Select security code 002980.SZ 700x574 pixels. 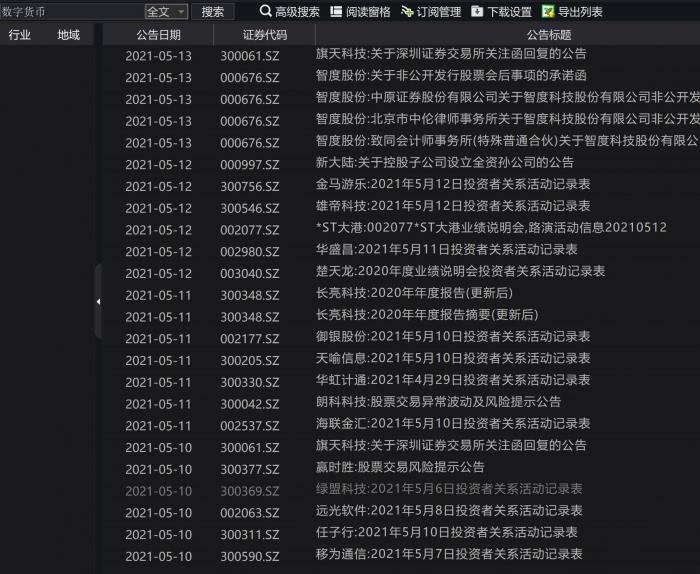250,252
